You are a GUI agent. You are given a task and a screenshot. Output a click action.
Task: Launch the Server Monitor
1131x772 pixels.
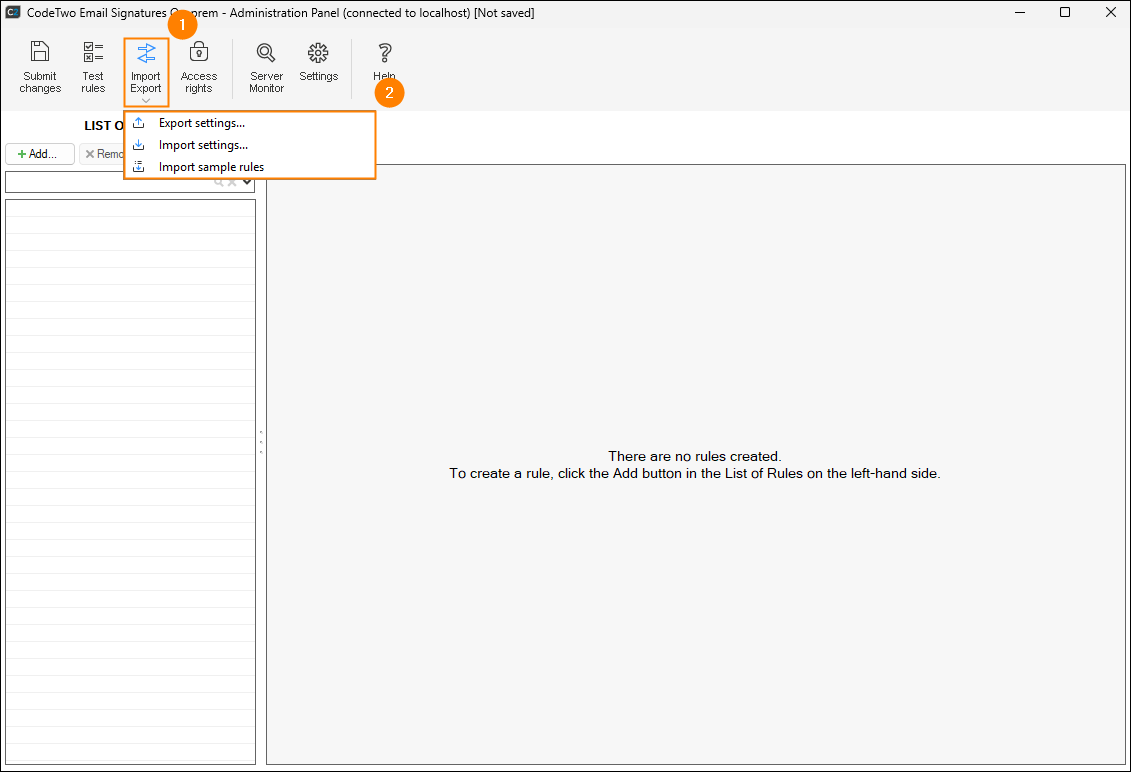266,53
